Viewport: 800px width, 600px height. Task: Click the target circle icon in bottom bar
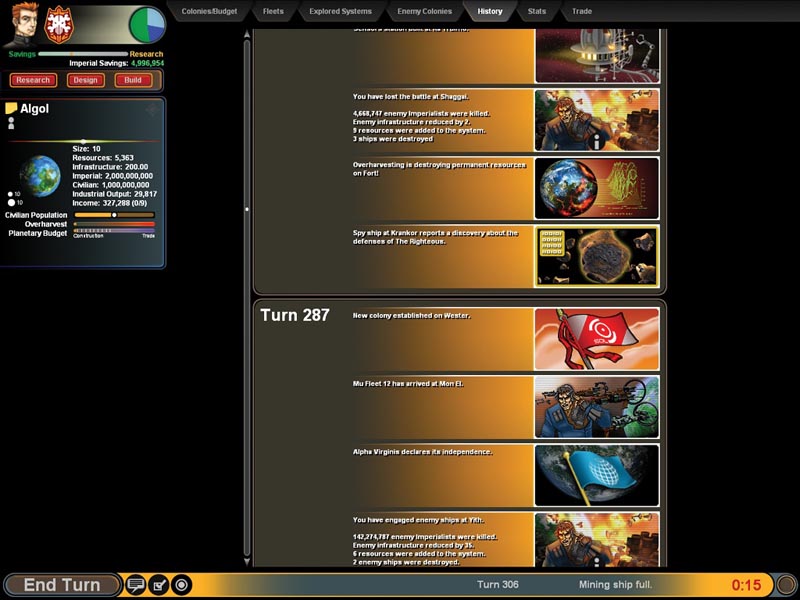[182, 585]
